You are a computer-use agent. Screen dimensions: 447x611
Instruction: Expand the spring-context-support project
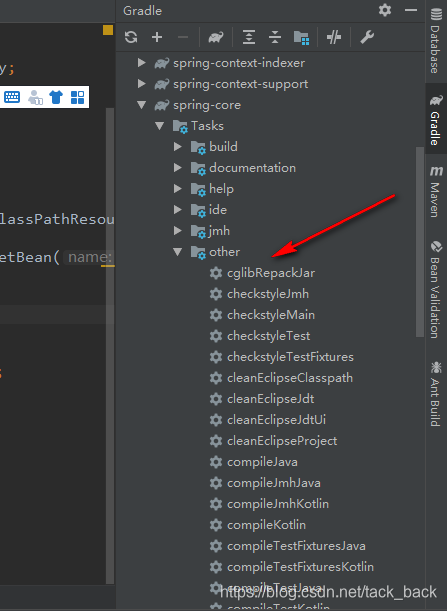tap(142, 83)
